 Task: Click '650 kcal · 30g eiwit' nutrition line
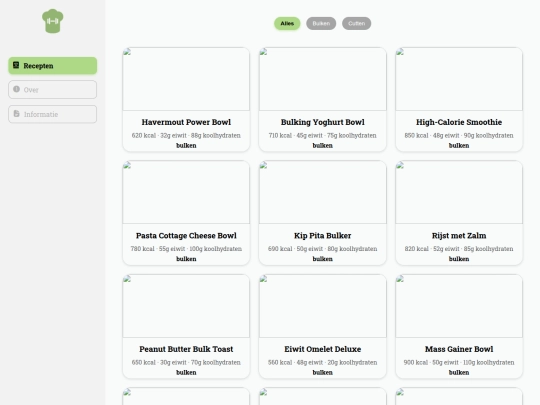(x=186, y=362)
